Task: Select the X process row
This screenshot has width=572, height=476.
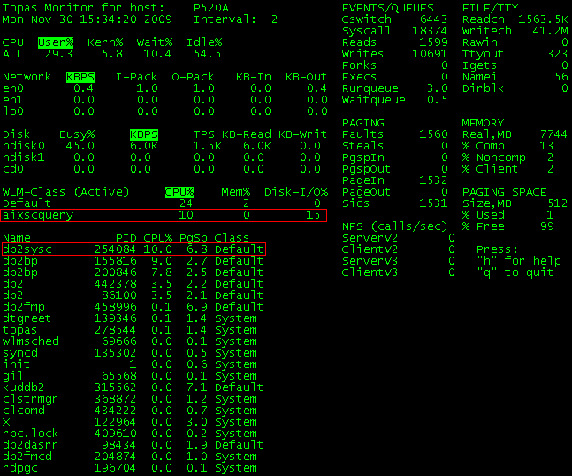Action: click(x=130, y=422)
